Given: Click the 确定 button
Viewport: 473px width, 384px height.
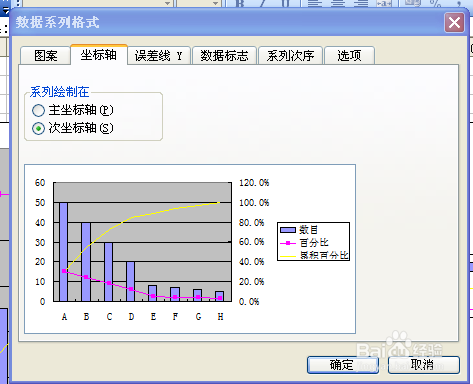Looking at the screenshot, I should coord(343,365).
